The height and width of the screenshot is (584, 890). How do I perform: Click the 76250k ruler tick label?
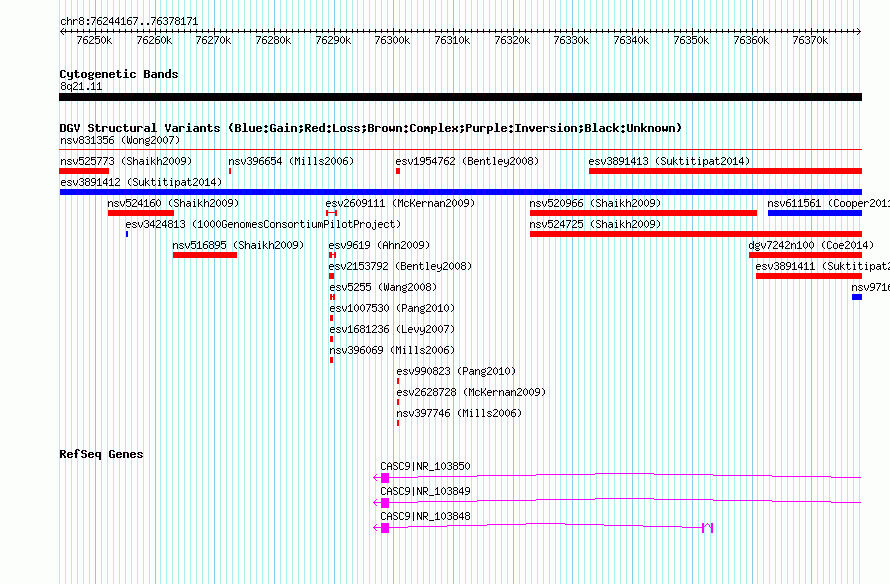tap(94, 40)
